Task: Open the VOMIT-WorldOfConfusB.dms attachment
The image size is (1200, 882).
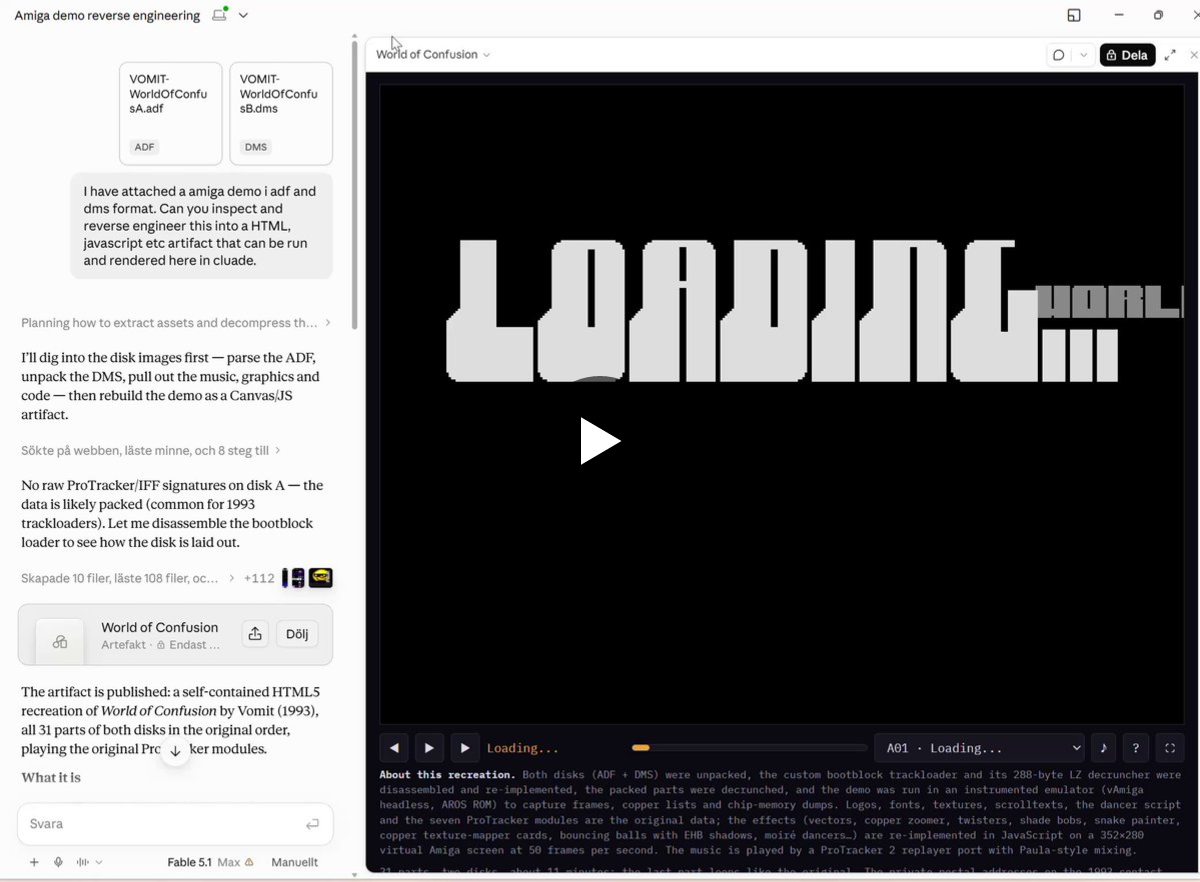Action: coord(281,114)
